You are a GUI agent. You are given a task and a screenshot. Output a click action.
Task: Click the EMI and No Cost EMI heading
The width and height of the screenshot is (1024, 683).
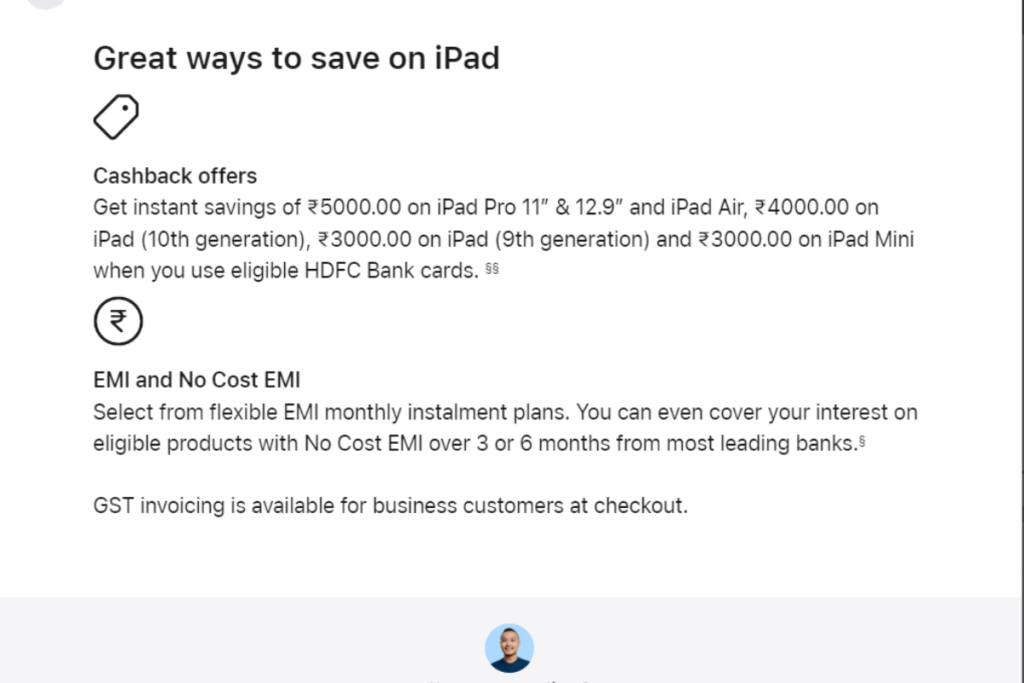197,379
